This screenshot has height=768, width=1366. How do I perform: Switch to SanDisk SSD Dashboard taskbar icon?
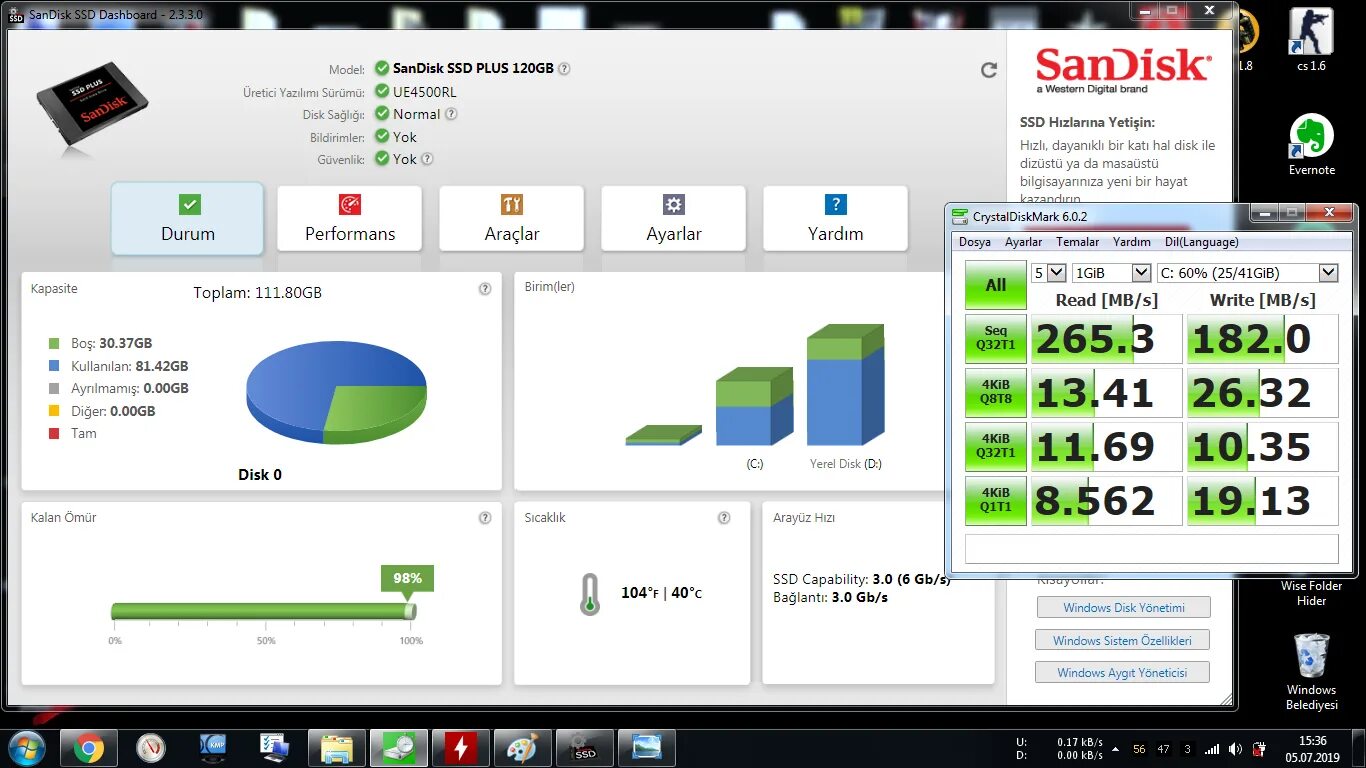[x=584, y=748]
